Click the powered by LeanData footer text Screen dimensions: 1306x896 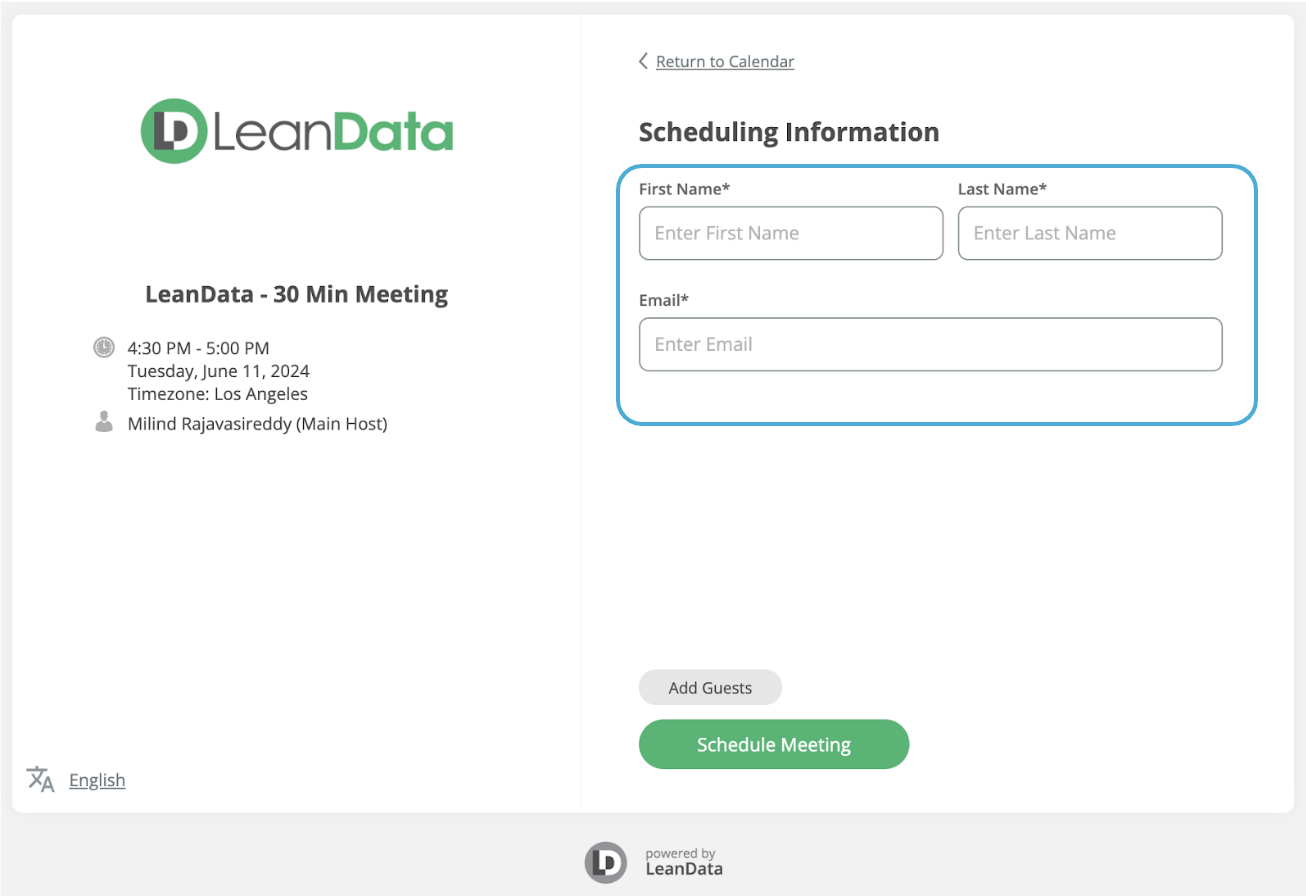click(x=684, y=862)
